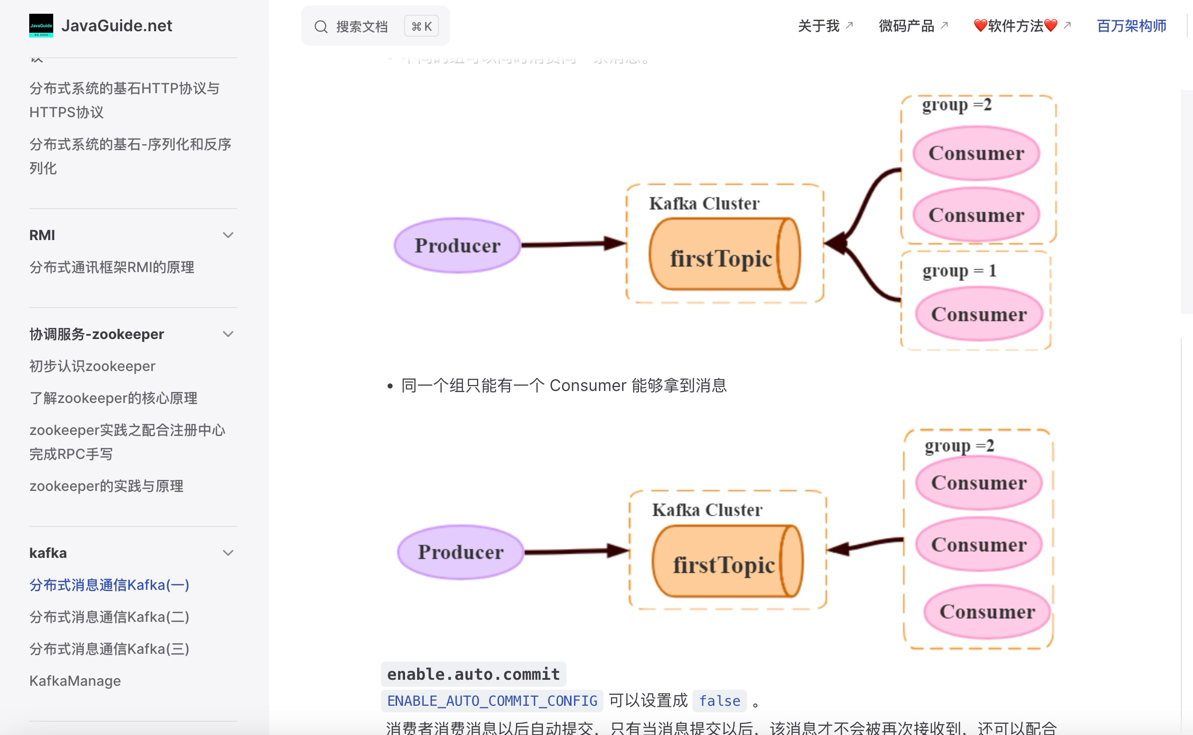Open 分布式消息通信Kafka(三) article
The width and height of the screenshot is (1193, 735).
[x=110, y=649]
